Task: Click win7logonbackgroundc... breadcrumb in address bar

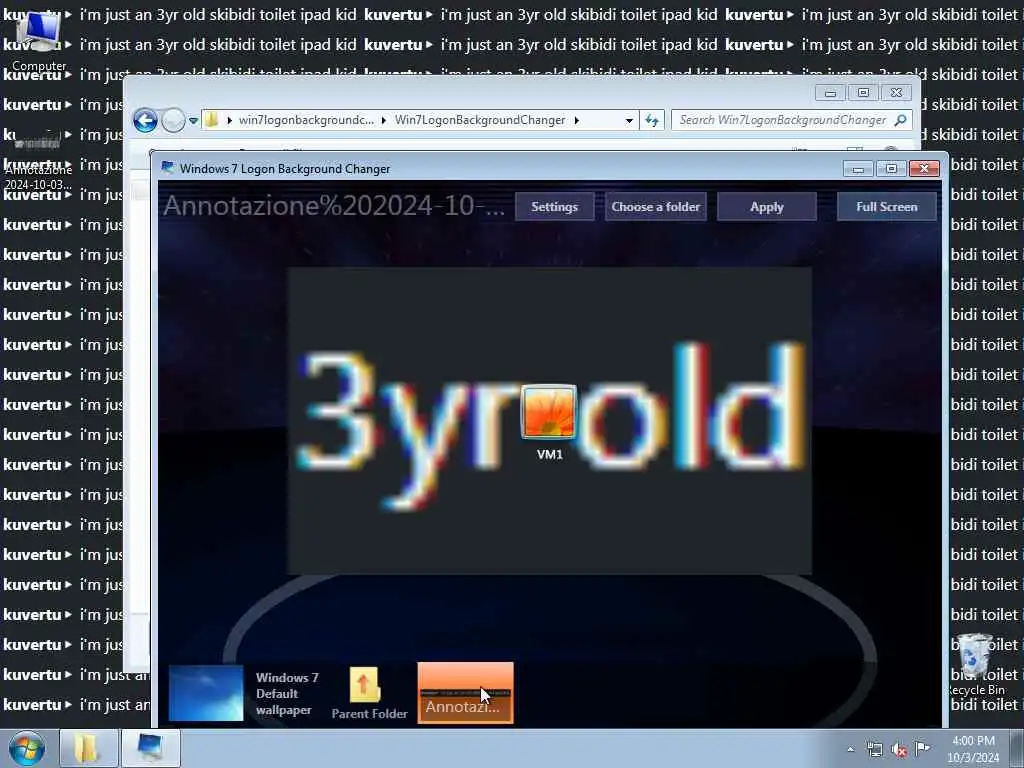Action: [306, 120]
